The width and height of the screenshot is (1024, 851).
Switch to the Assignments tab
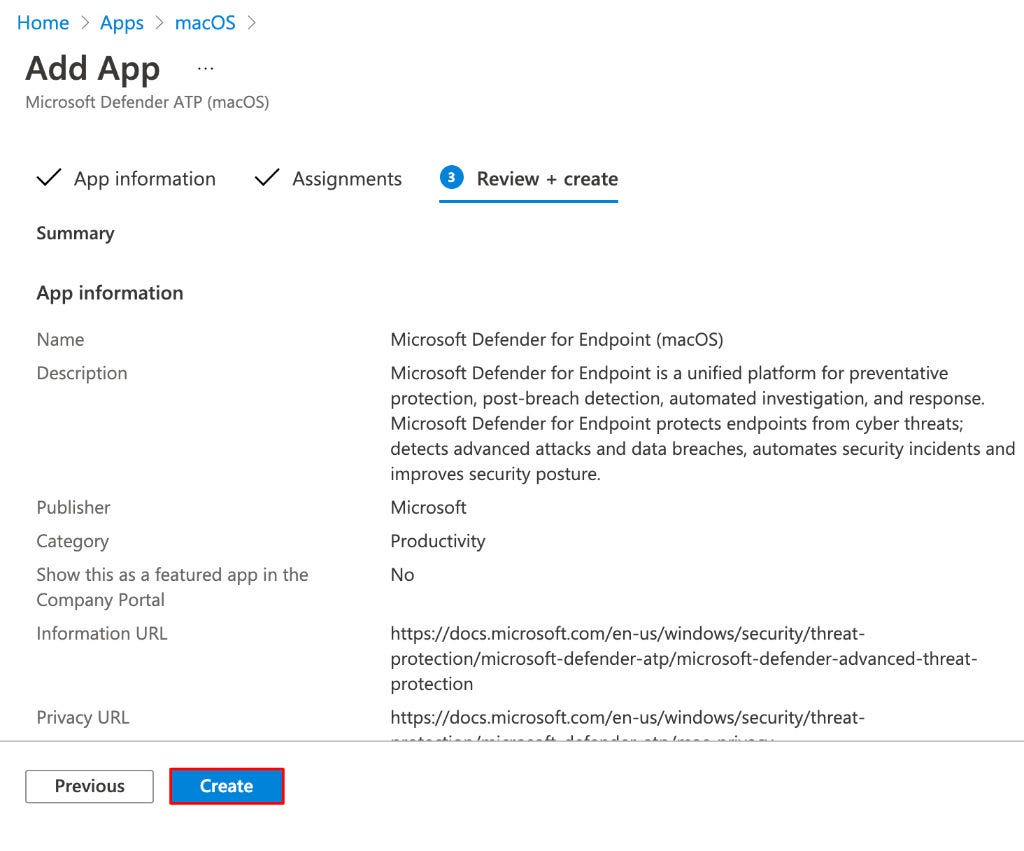pos(328,178)
